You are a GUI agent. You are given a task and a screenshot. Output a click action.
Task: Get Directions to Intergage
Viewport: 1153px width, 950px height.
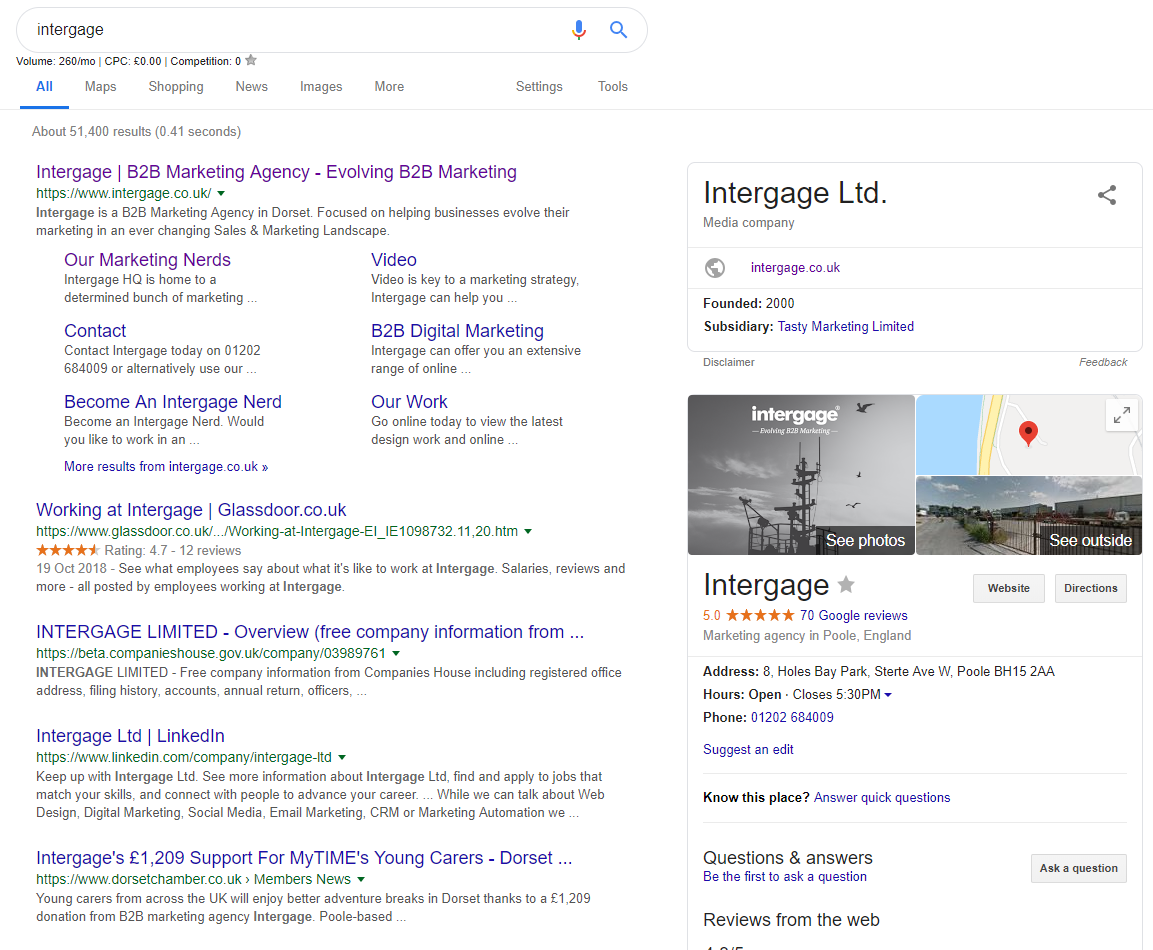[1090, 588]
